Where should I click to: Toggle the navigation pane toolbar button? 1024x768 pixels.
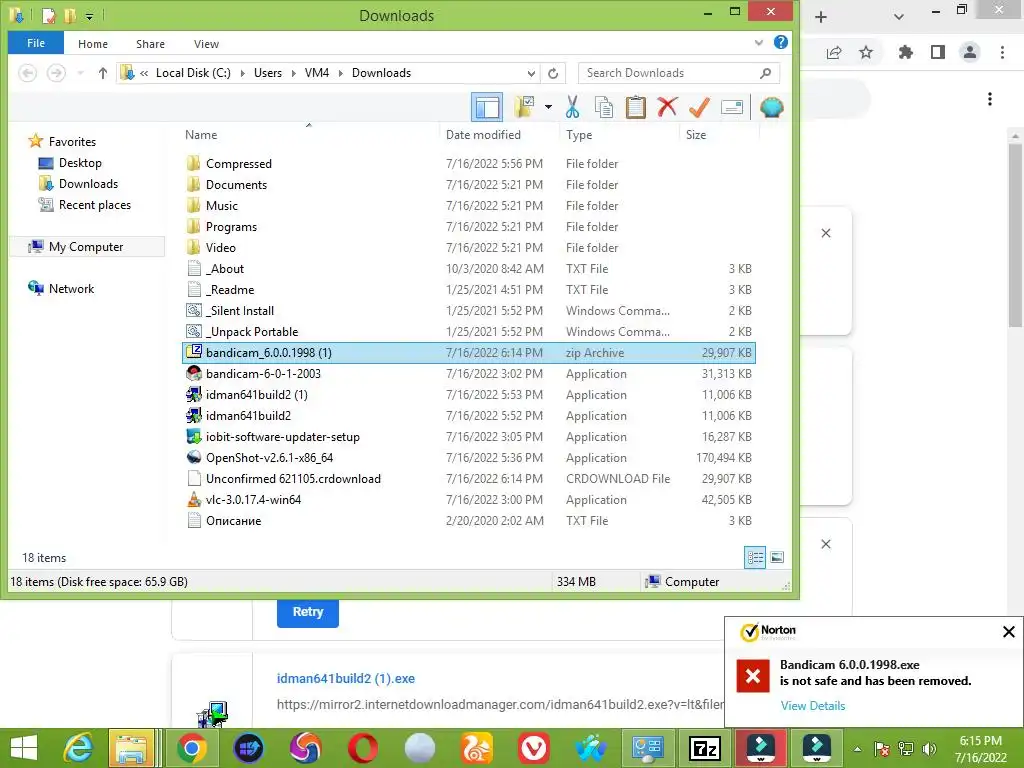pos(487,107)
